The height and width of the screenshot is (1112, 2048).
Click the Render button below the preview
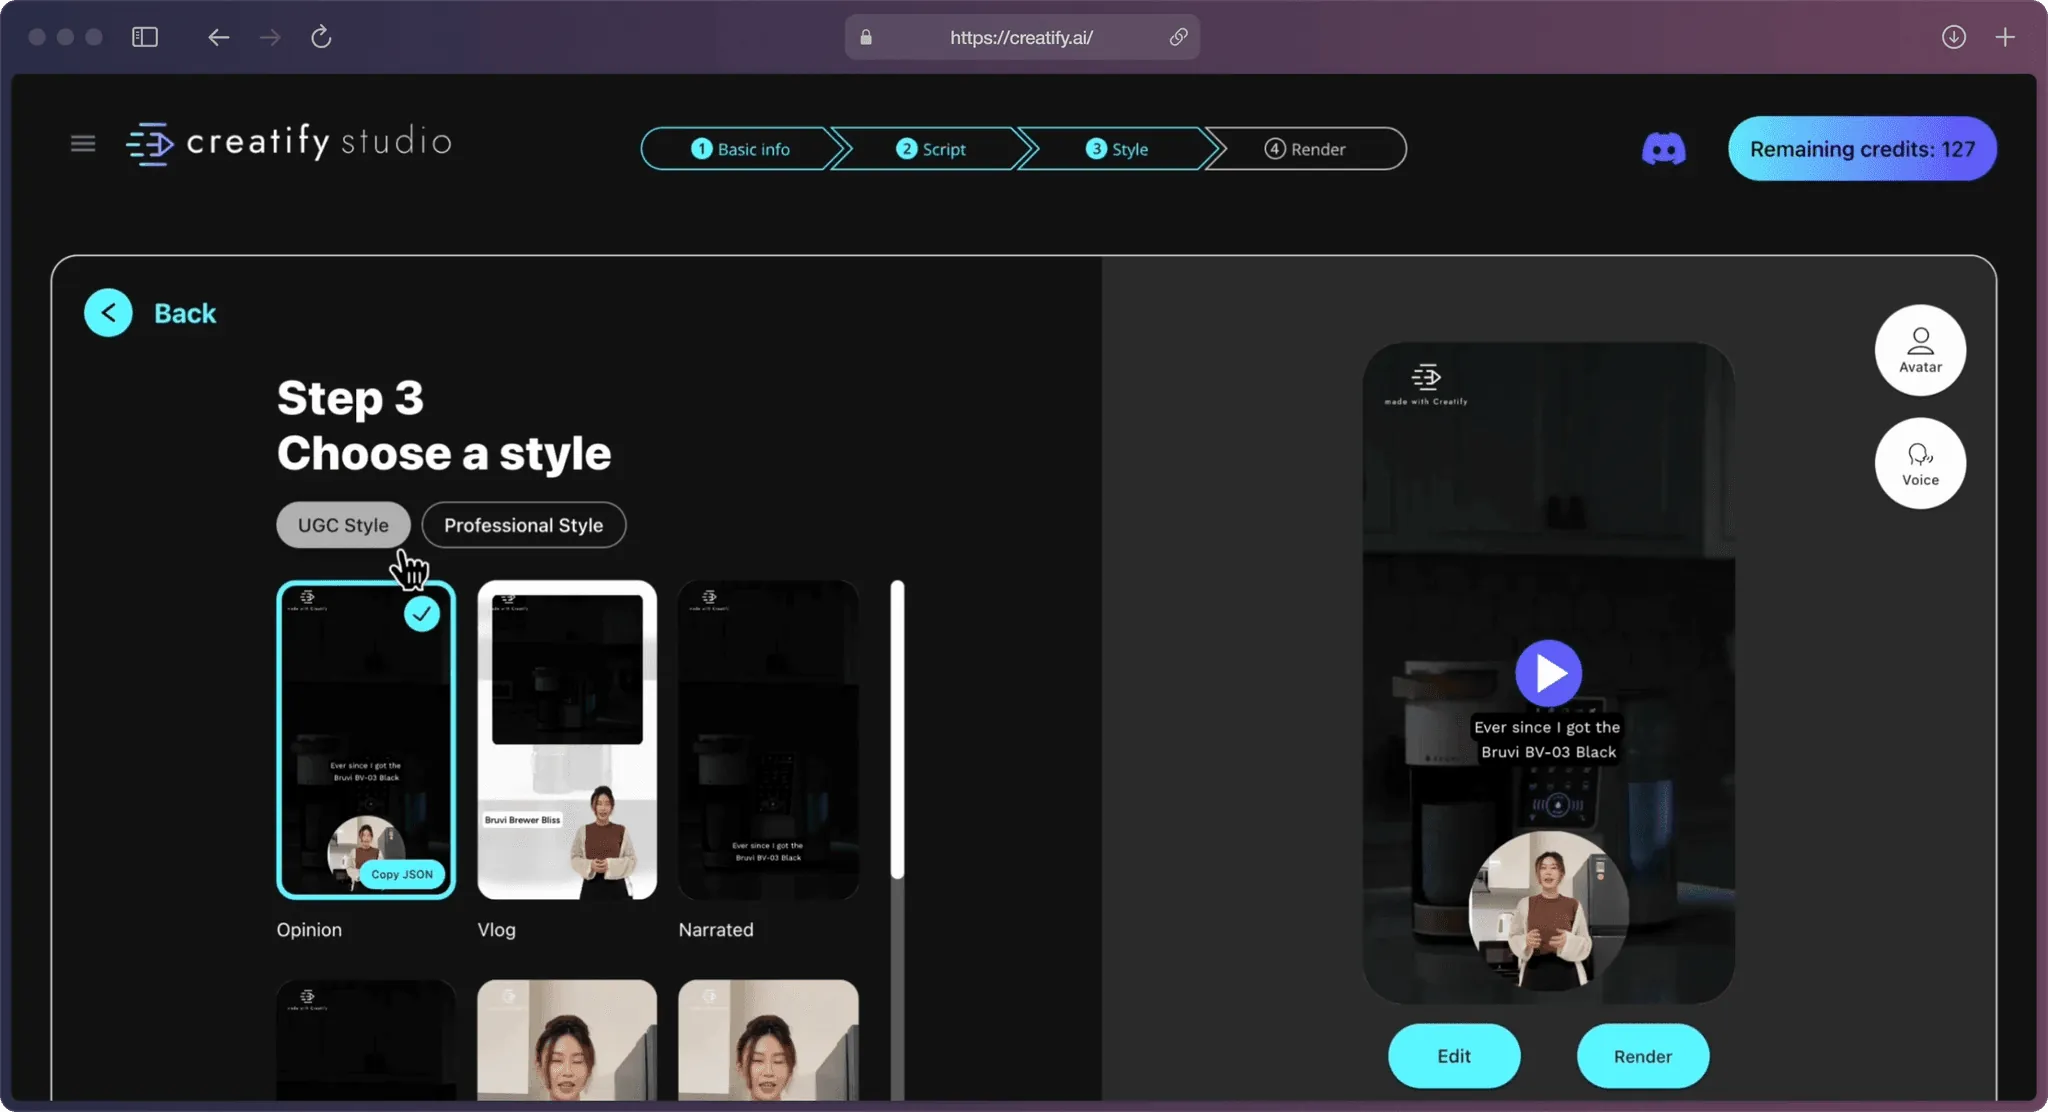point(1643,1056)
